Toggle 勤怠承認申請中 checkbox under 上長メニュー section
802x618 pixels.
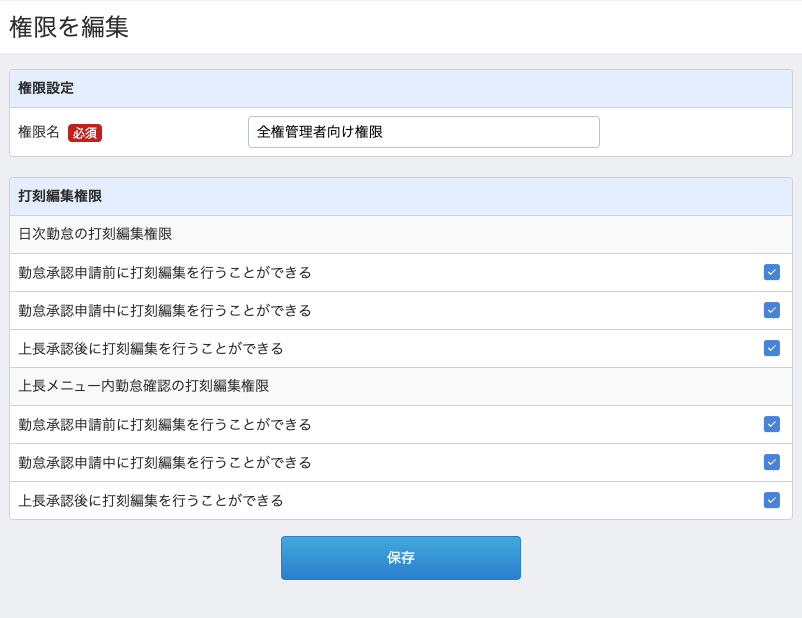click(771, 462)
